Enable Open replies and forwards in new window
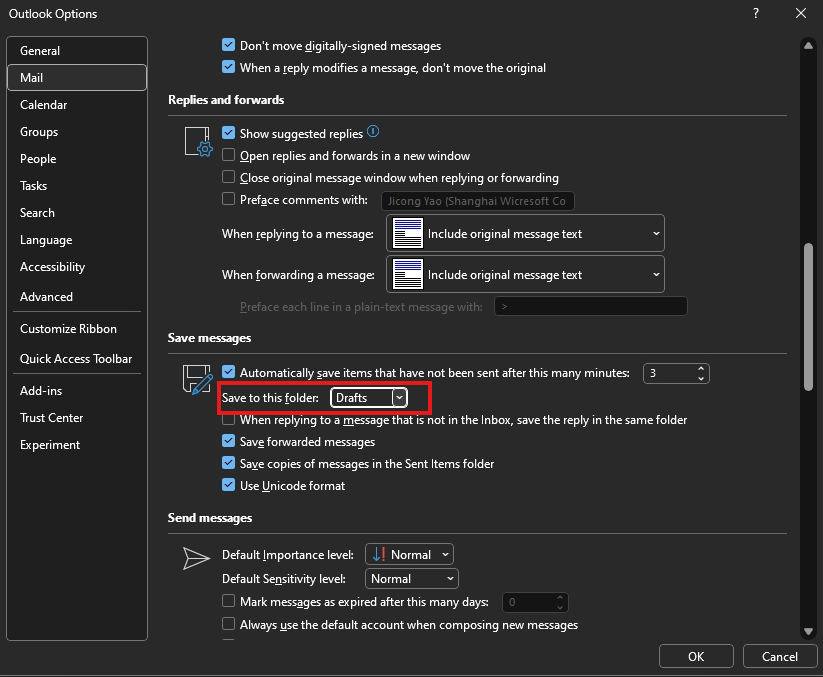This screenshot has height=677, width=823. pos(228,153)
